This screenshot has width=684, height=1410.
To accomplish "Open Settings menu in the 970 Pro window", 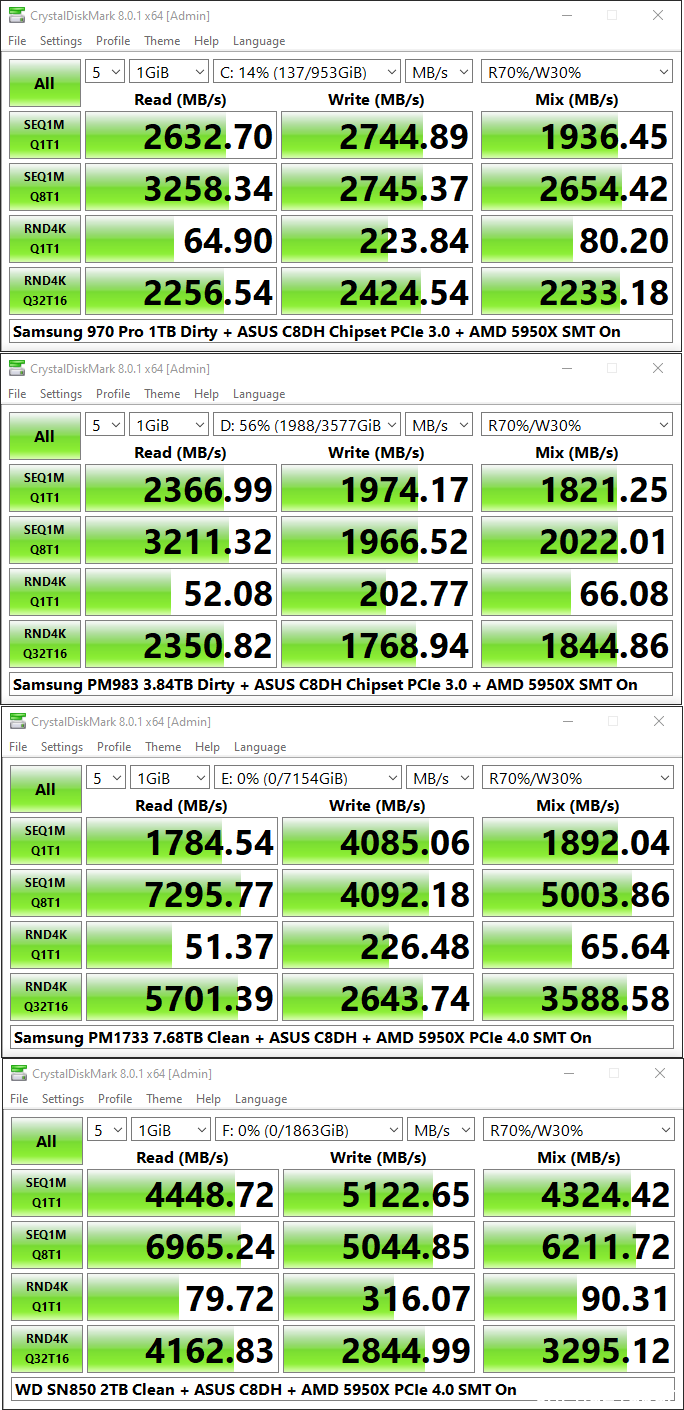I will coord(61,41).
